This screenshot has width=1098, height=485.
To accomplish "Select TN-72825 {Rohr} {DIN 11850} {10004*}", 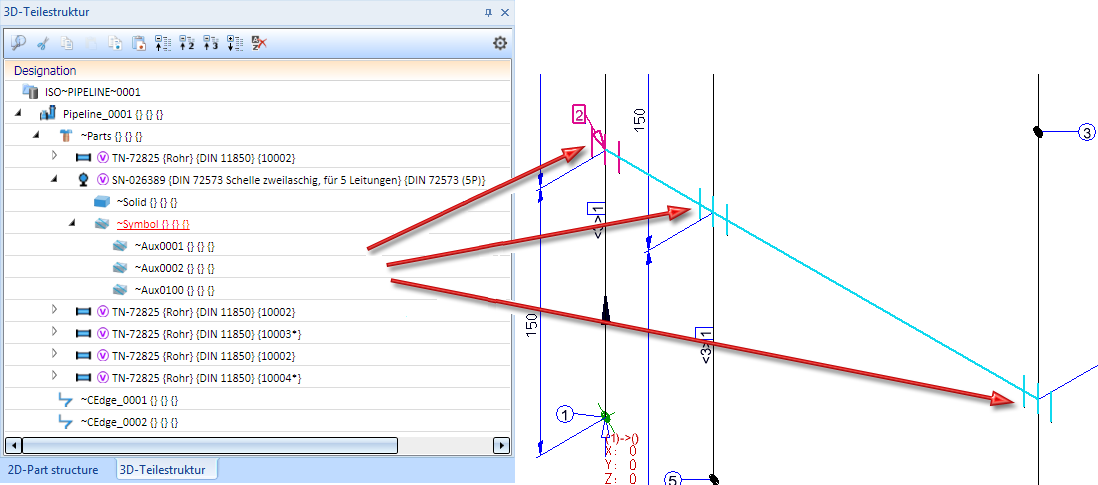I will 207,379.
